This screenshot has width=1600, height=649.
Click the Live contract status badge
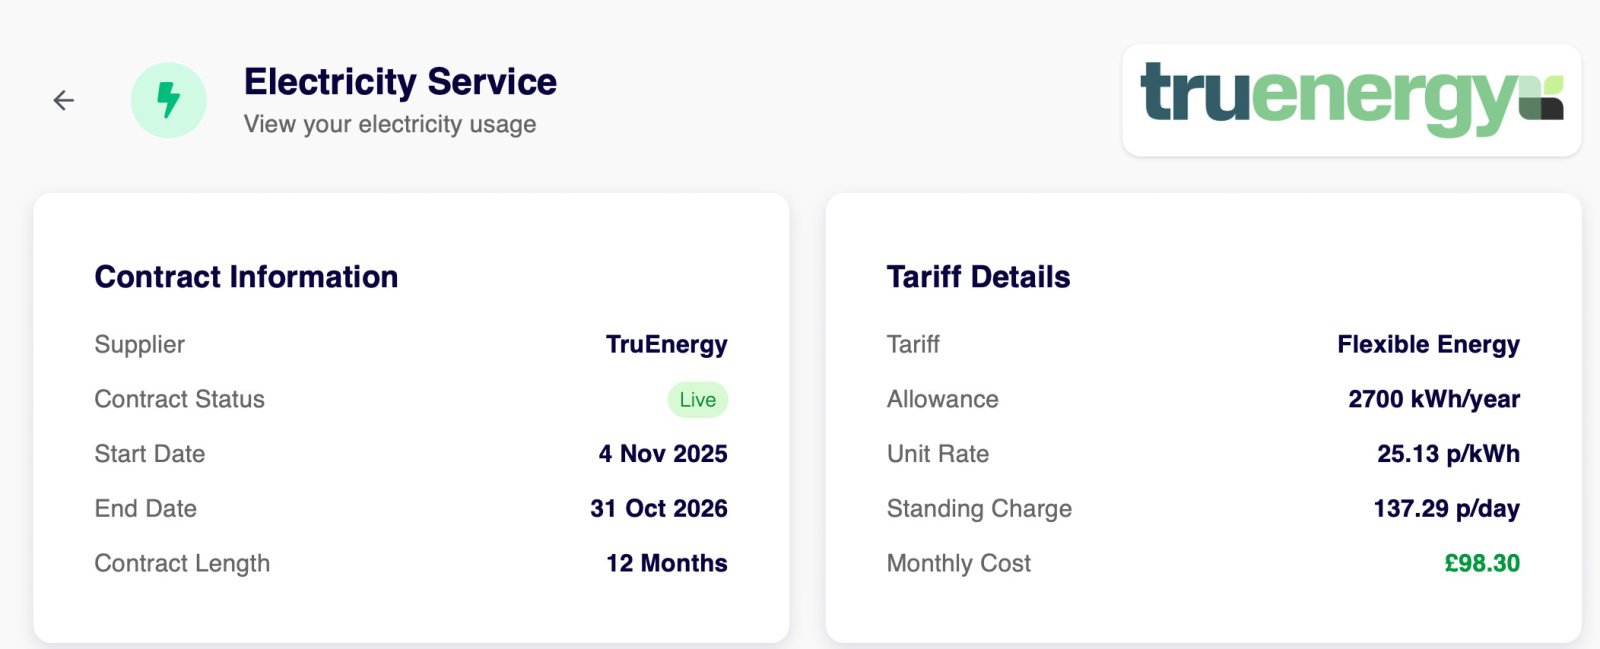(x=697, y=400)
